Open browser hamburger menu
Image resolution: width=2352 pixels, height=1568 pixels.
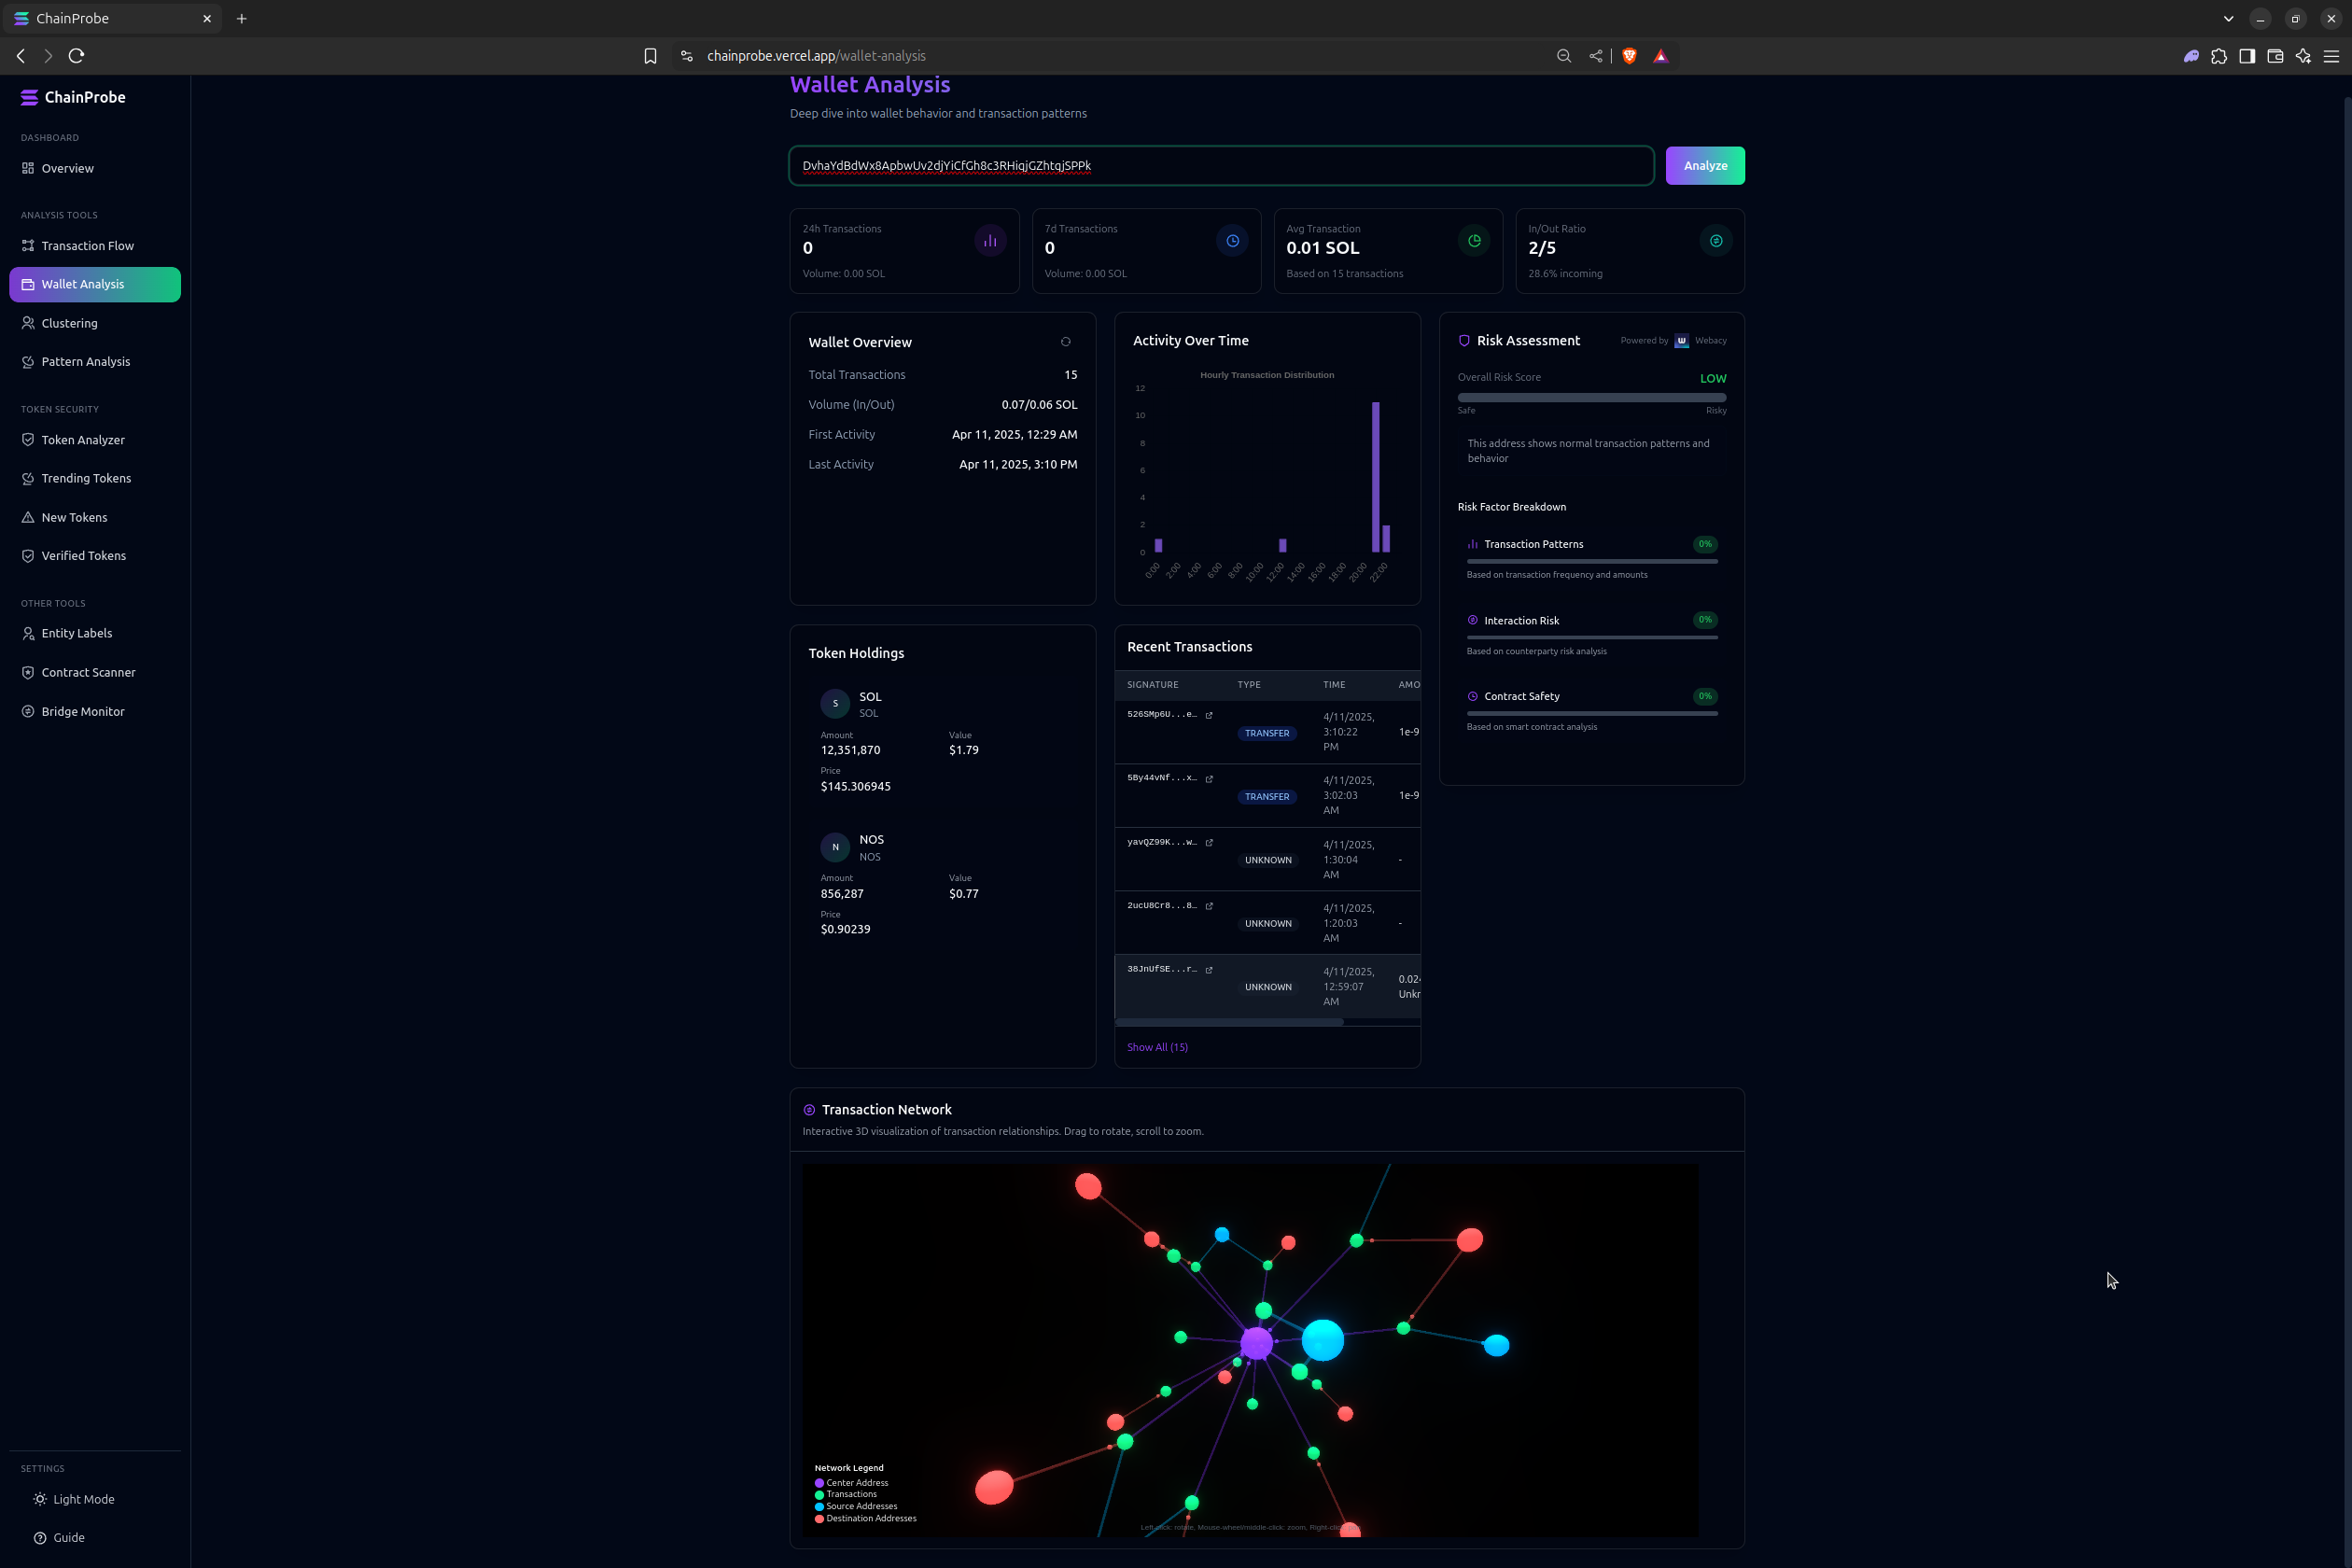coord(2331,56)
